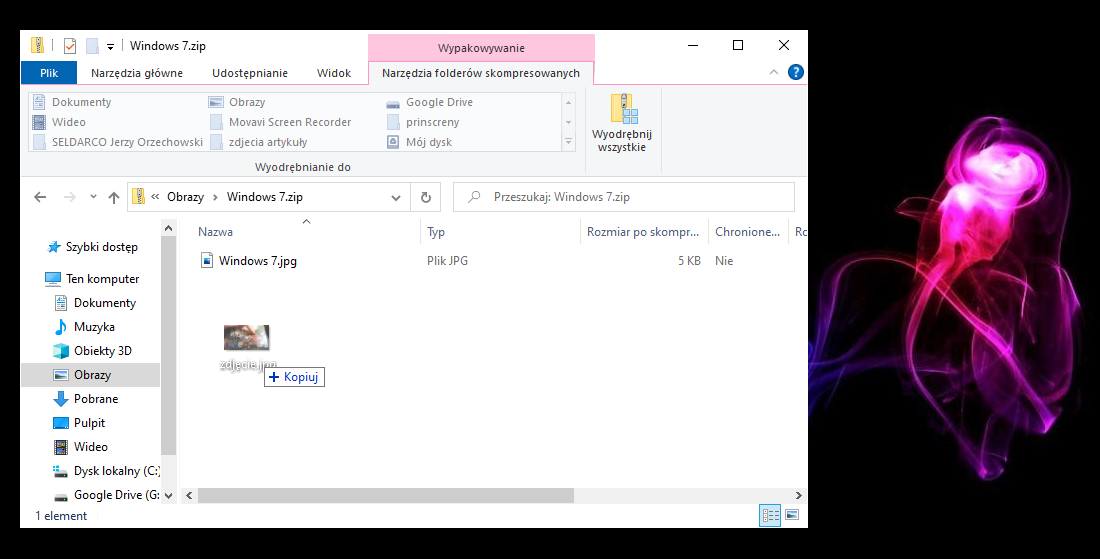Click the Google Drive (G:) drive icon

[x=61, y=496]
